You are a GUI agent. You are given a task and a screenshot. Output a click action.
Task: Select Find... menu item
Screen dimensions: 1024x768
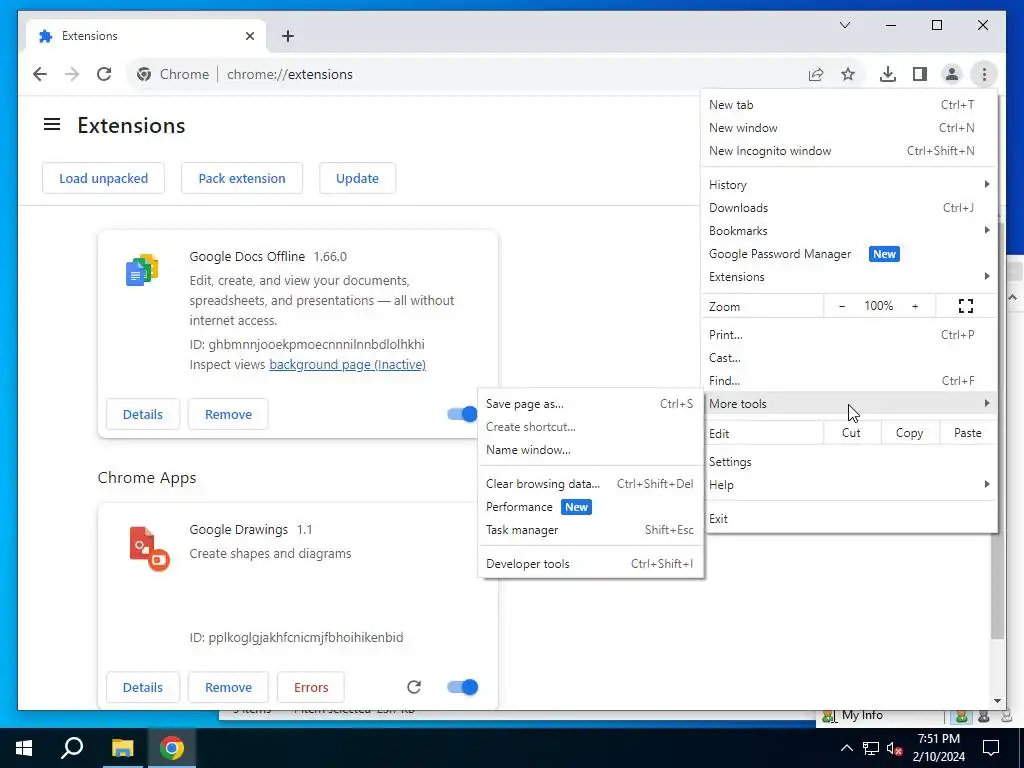tap(850, 381)
